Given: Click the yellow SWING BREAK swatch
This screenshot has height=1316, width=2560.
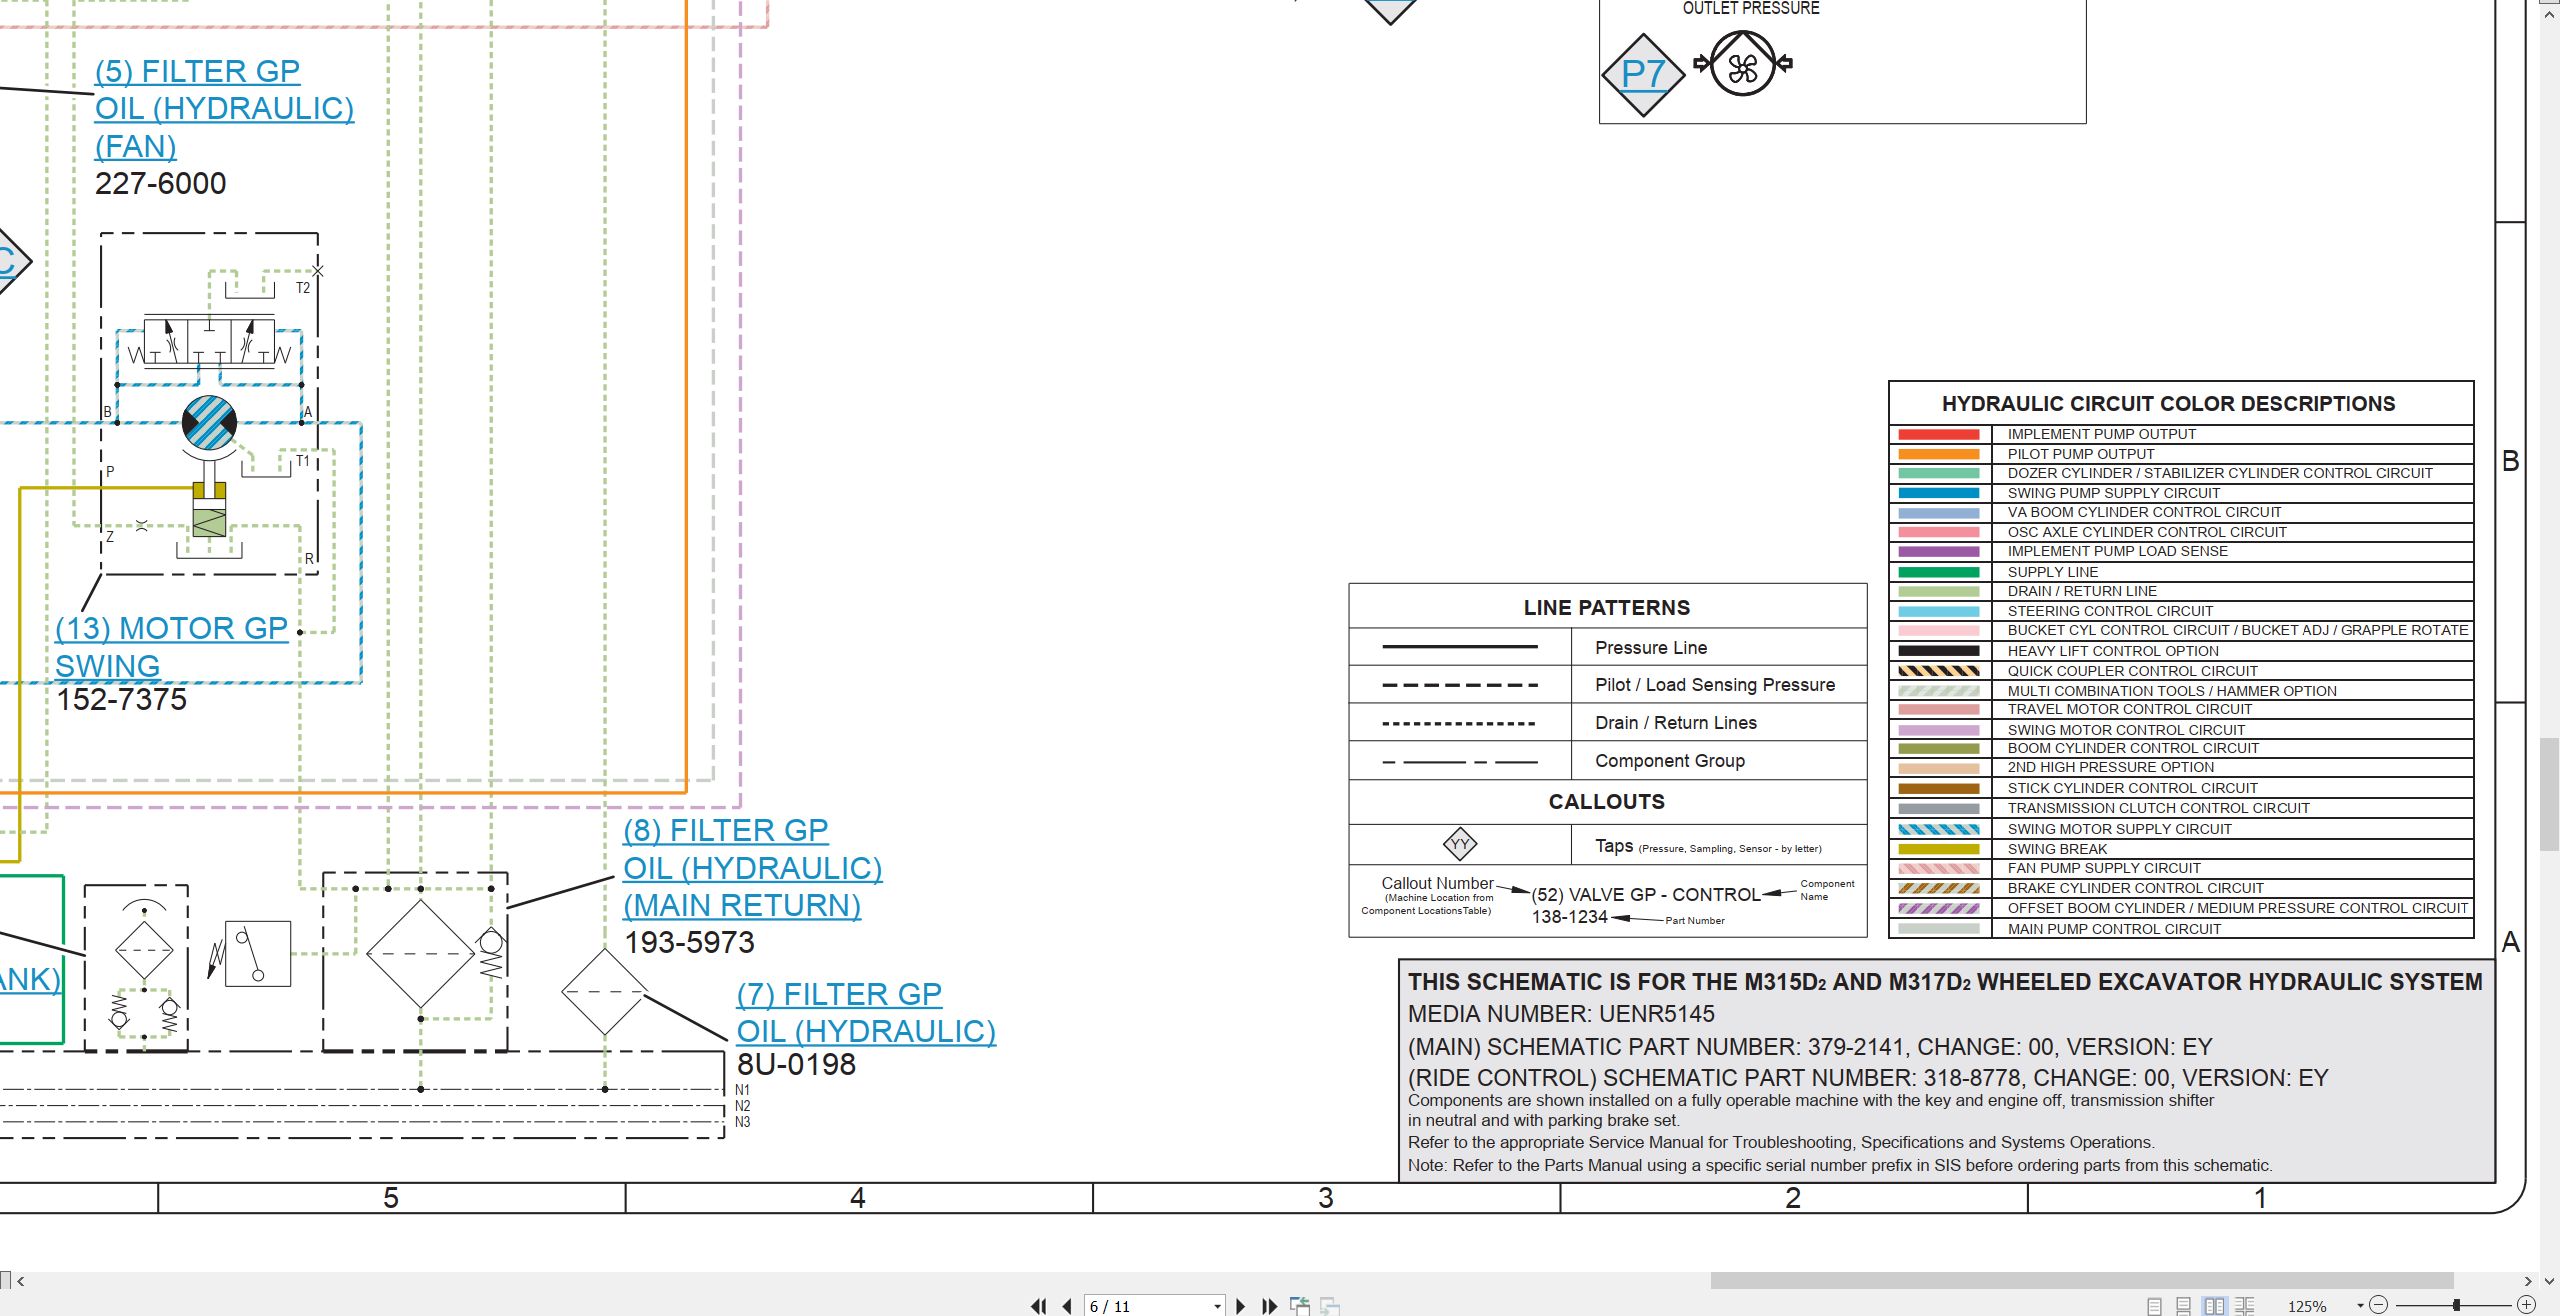Looking at the screenshot, I should point(1938,849).
